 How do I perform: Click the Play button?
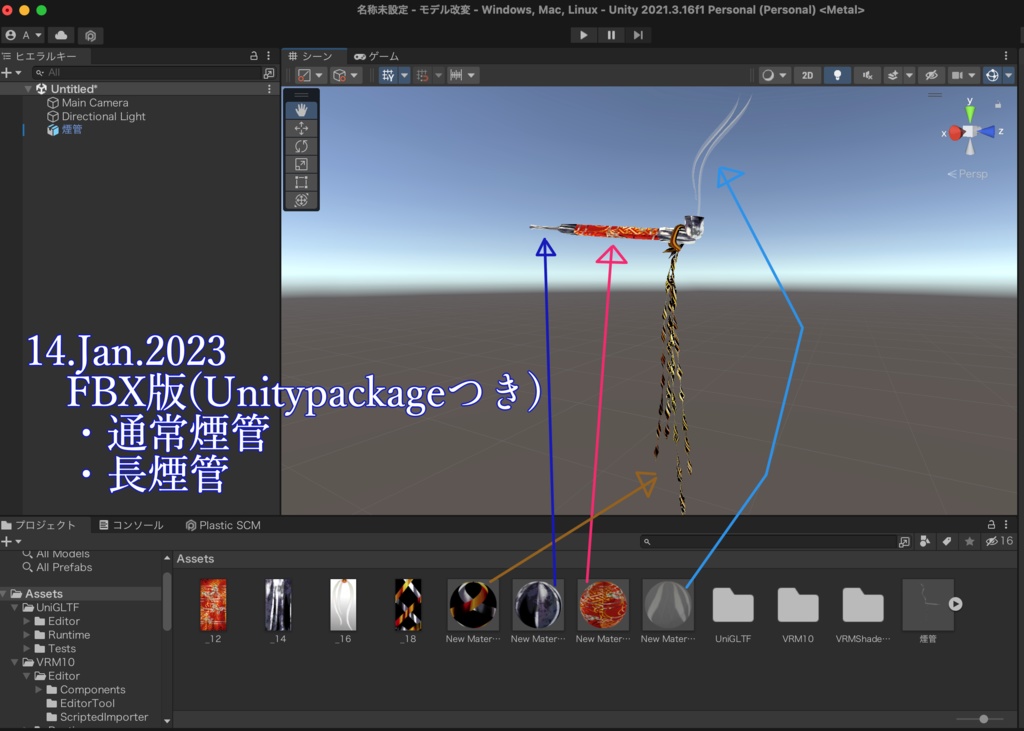(583, 35)
